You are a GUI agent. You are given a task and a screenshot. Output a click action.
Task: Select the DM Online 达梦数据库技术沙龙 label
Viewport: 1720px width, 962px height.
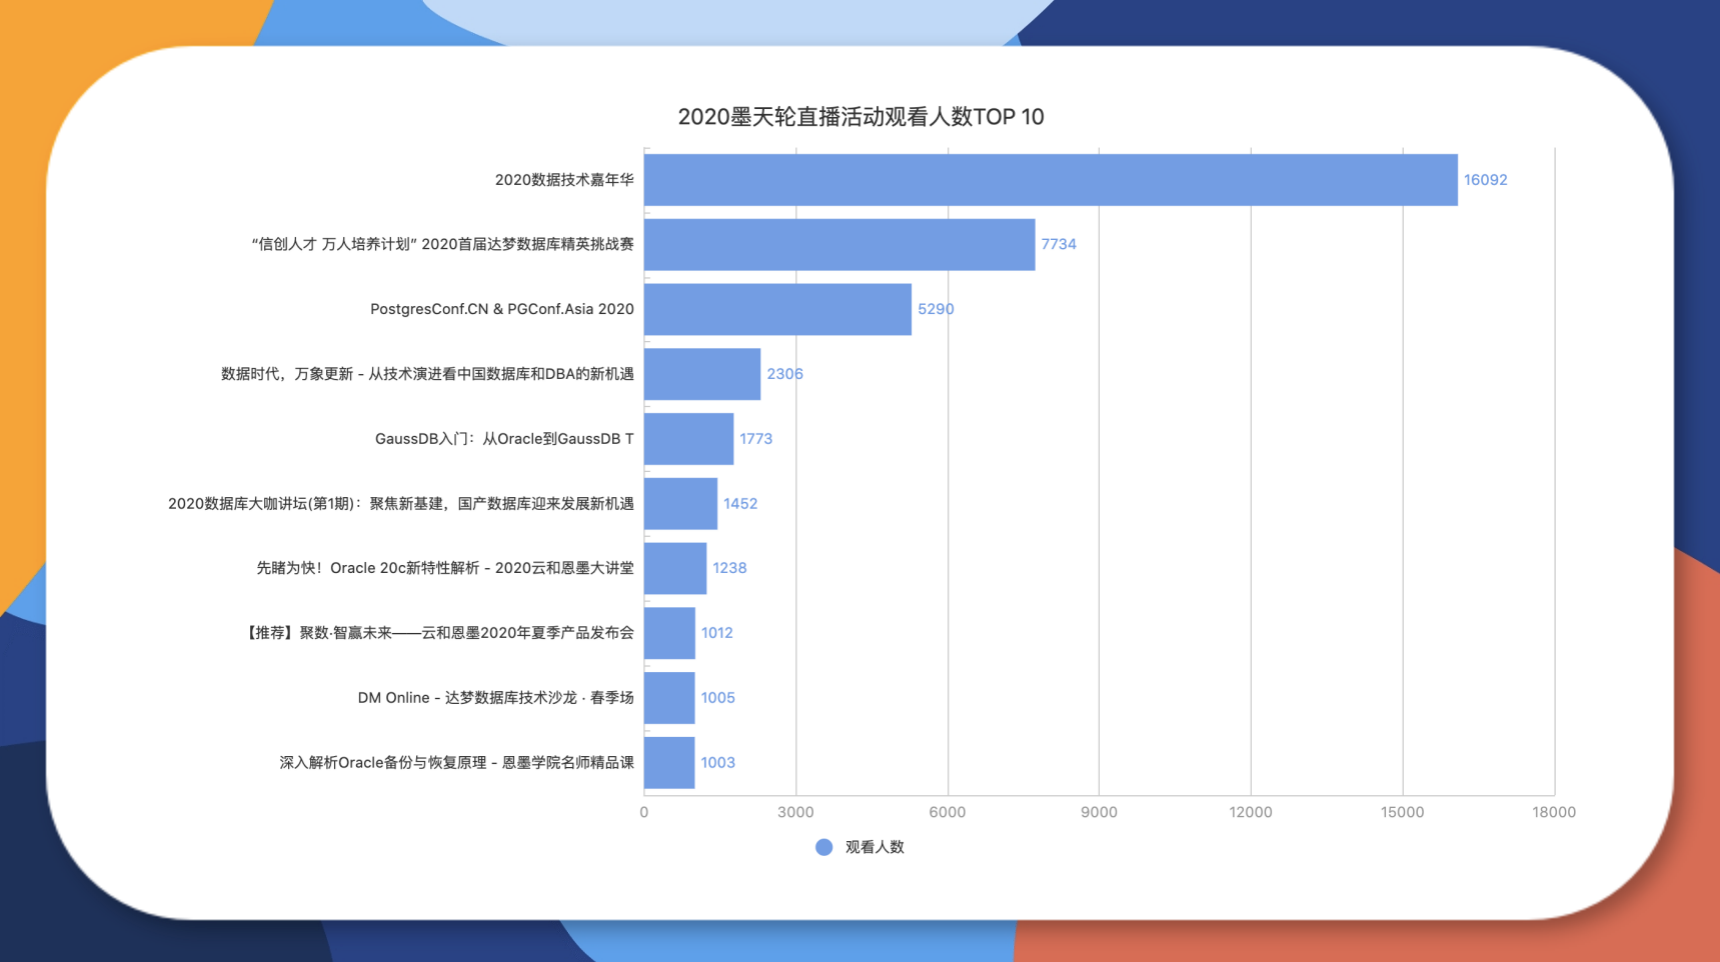click(496, 698)
